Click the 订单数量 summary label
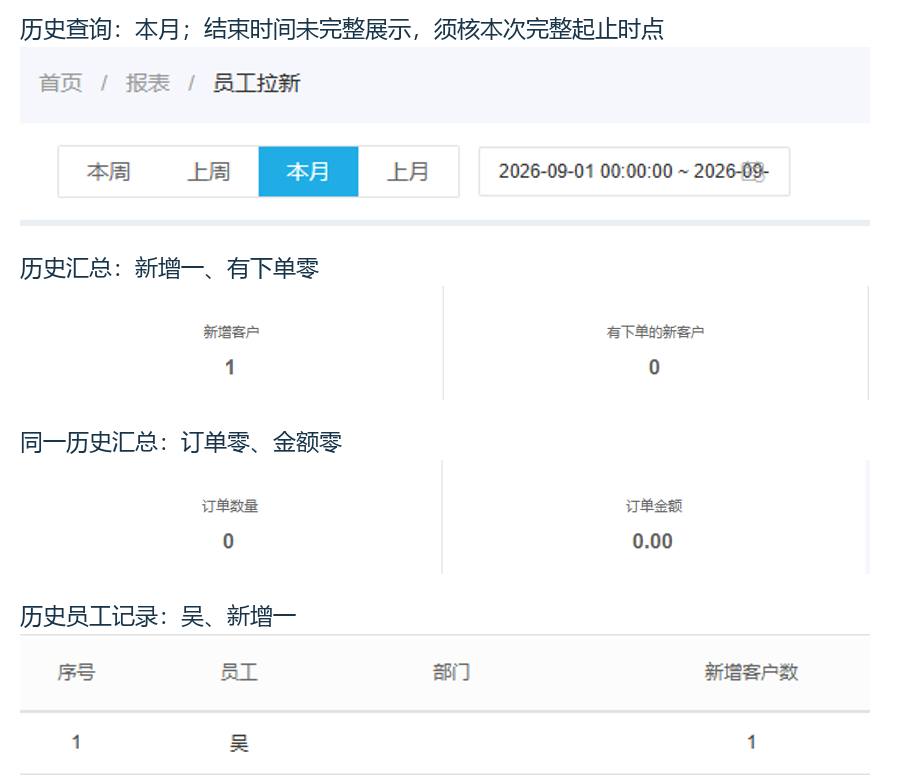 click(230, 506)
